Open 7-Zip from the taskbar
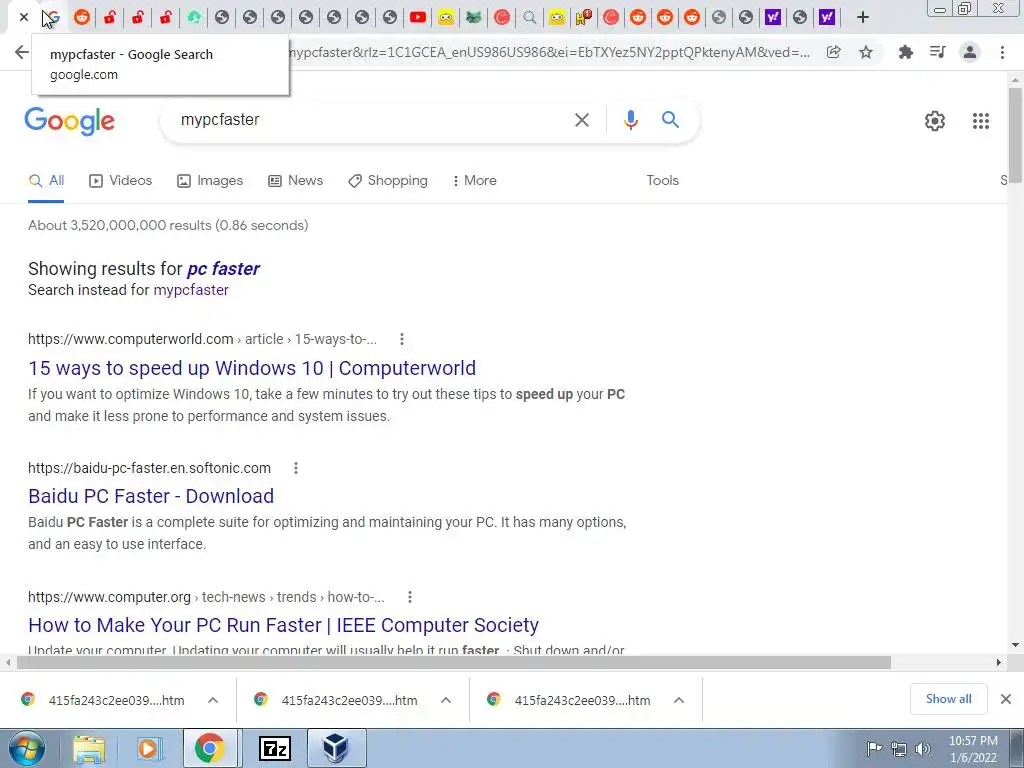The image size is (1024, 768). point(275,748)
